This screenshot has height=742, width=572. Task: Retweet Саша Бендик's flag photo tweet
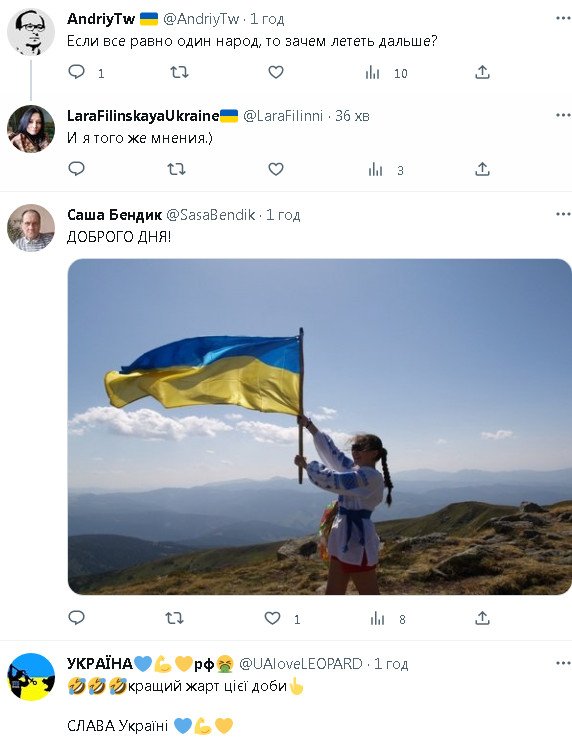pyautogui.click(x=175, y=618)
